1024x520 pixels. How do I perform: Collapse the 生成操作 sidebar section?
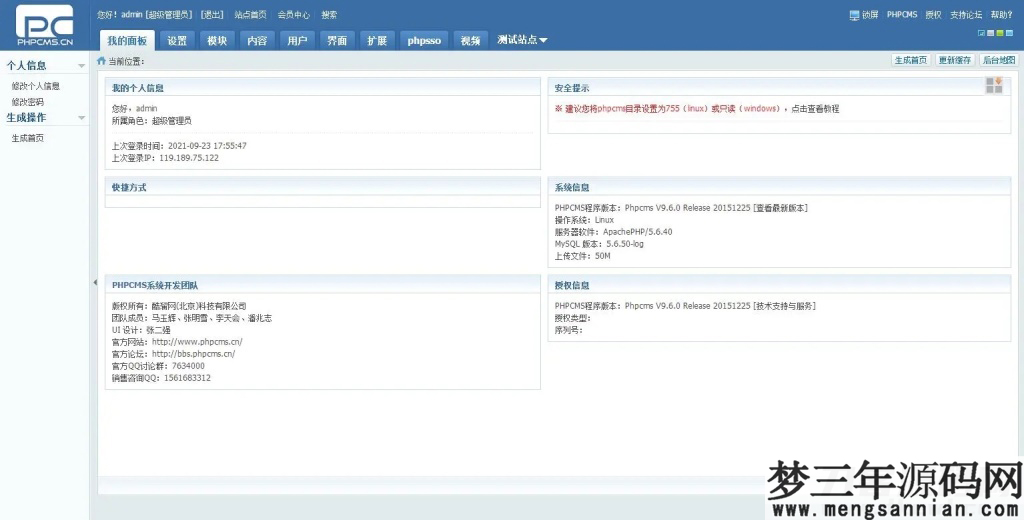click(82, 118)
